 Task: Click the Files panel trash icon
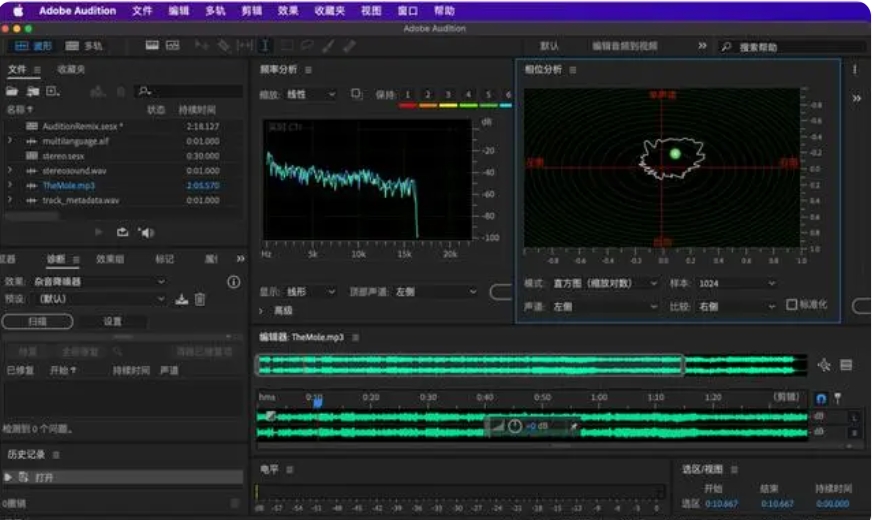point(120,91)
